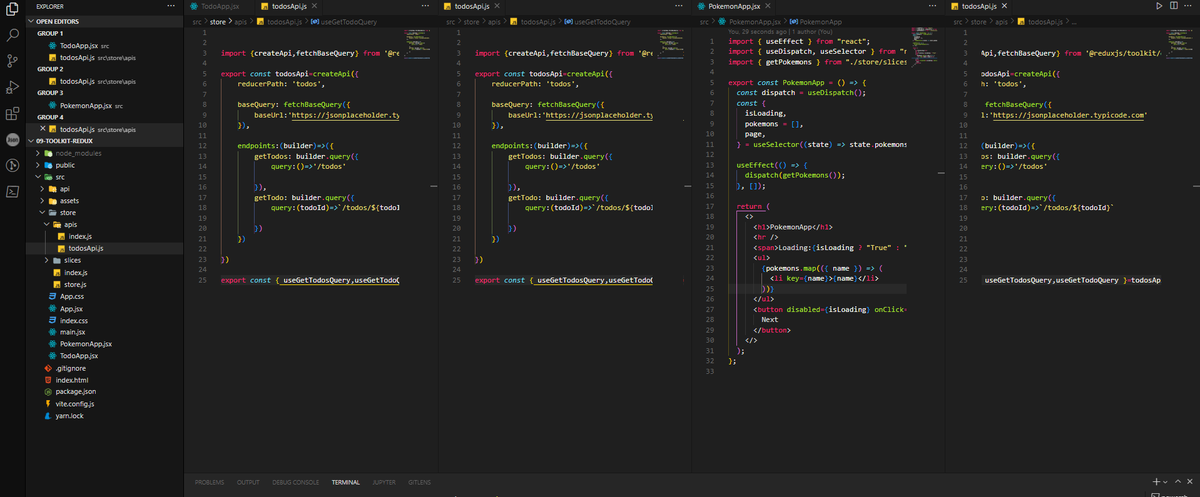Open main.jsx in the file tree
The image size is (1200, 497).
pos(106,332)
